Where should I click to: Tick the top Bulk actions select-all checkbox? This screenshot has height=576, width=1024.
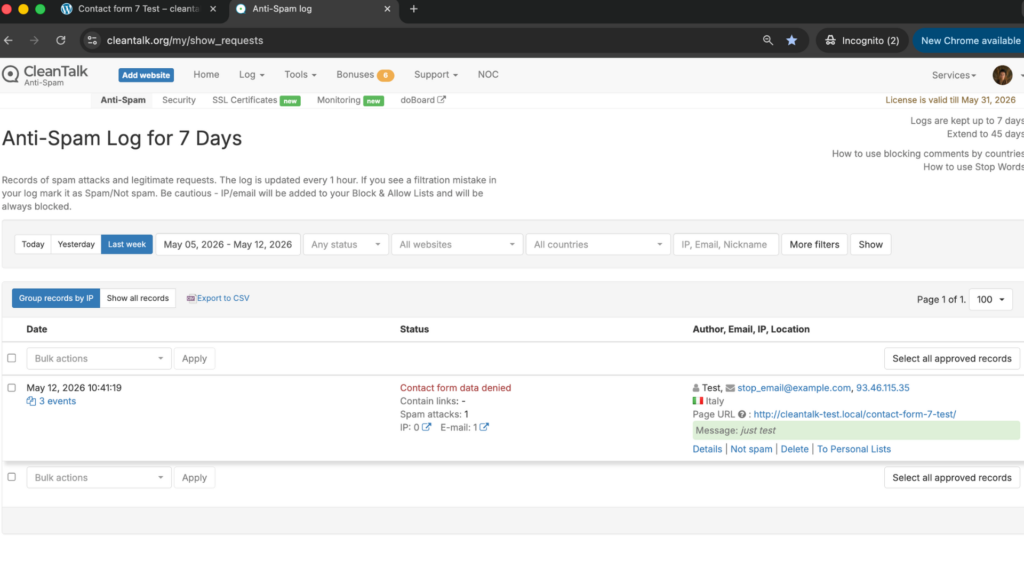[x=12, y=358]
